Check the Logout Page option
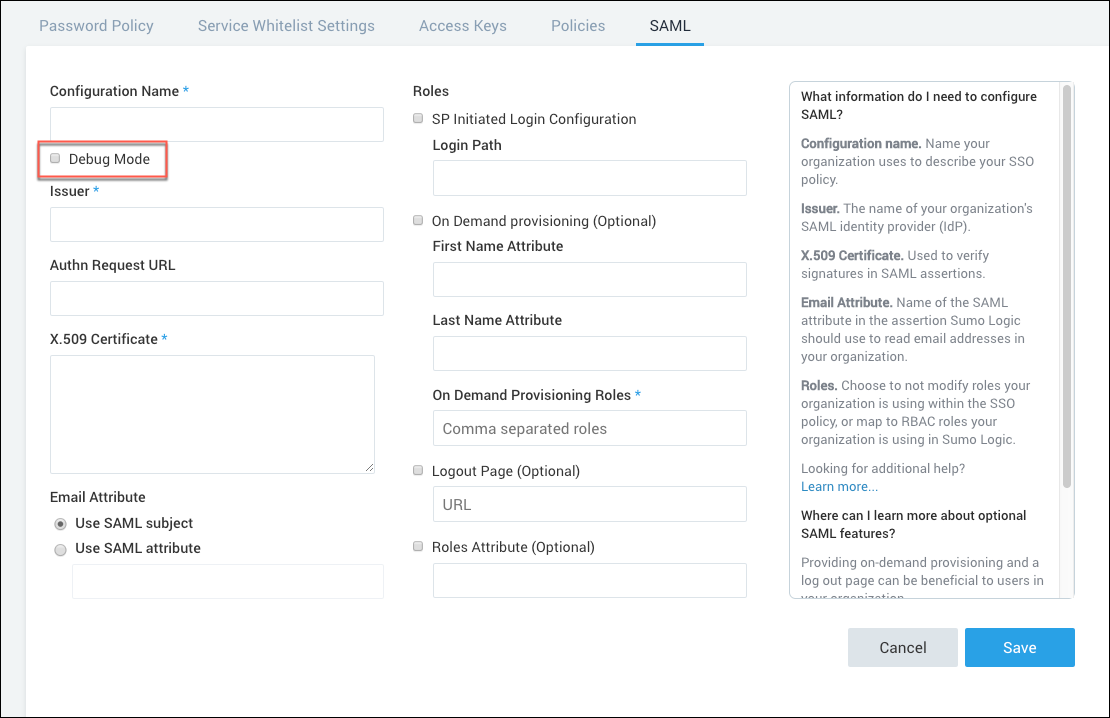The width and height of the screenshot is (1110, 718). click(418, 470)
